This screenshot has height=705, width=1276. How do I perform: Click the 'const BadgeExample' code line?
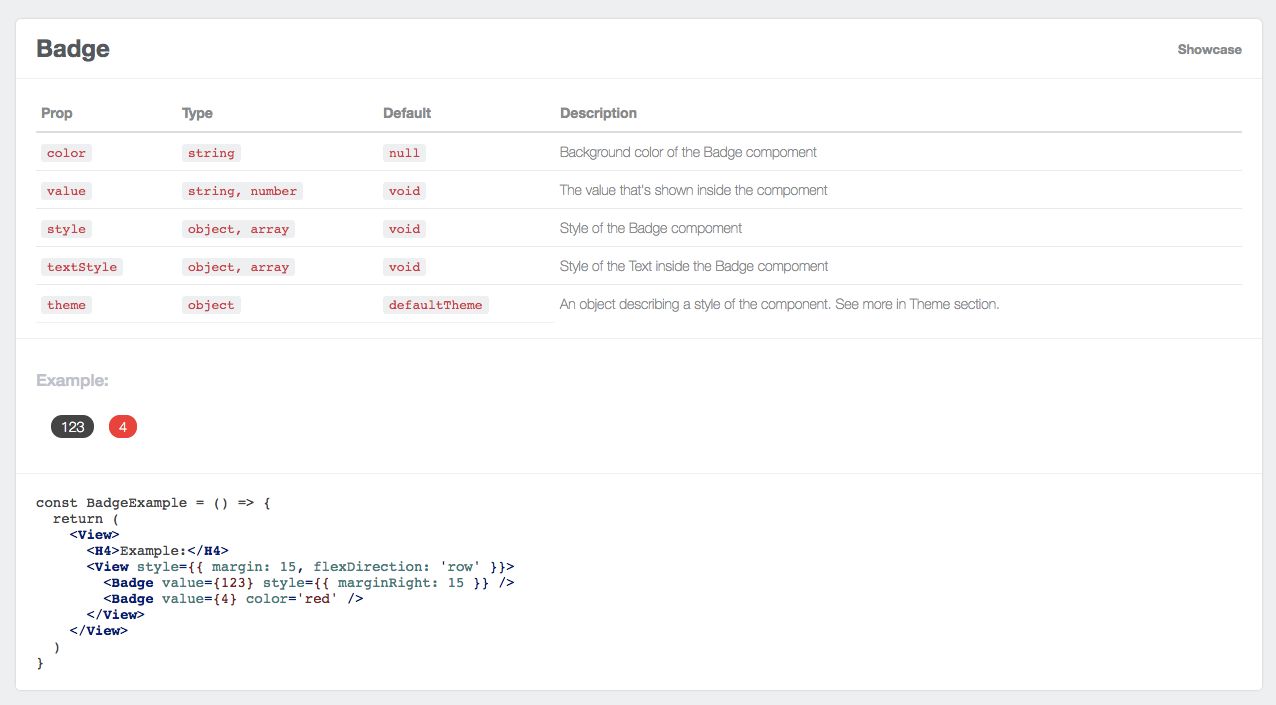(x=154, y=503)
